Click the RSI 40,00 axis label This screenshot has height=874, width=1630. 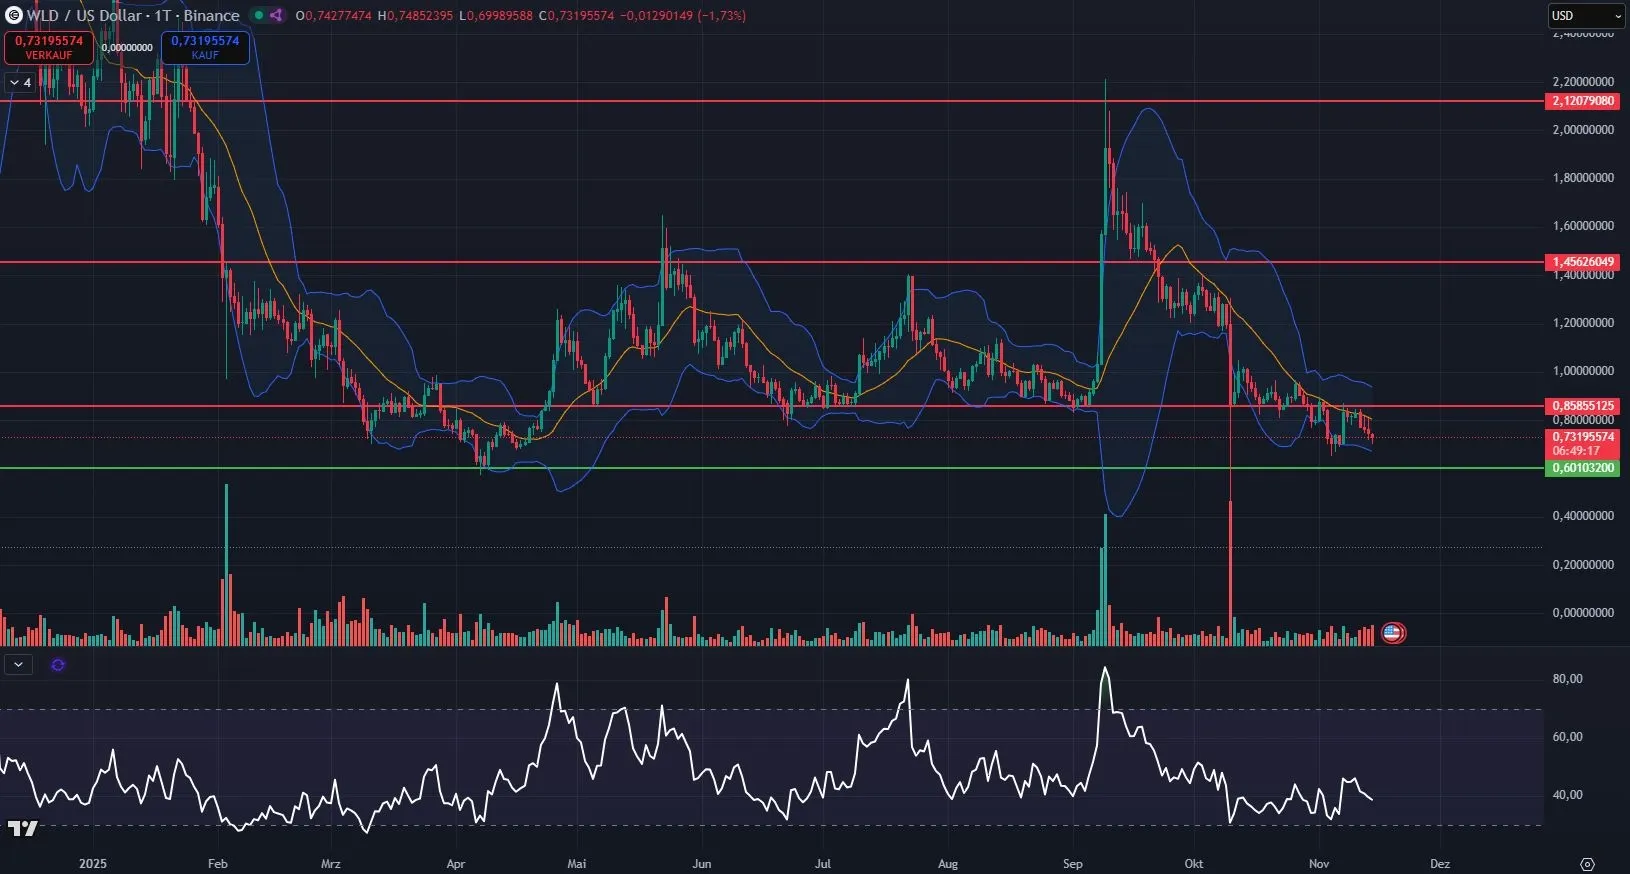(x=1567, y=794)
